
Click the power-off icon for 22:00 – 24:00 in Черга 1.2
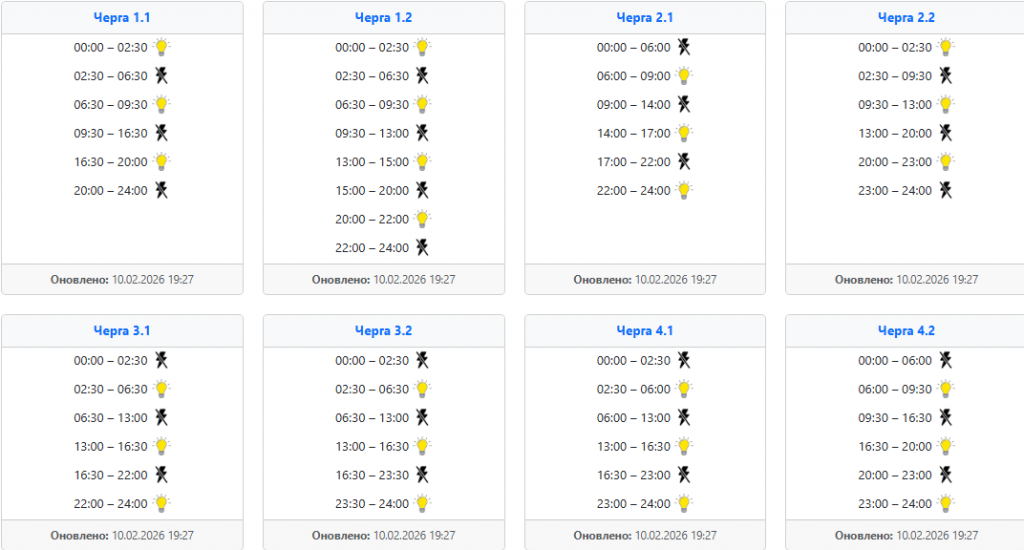pos(423,248)
